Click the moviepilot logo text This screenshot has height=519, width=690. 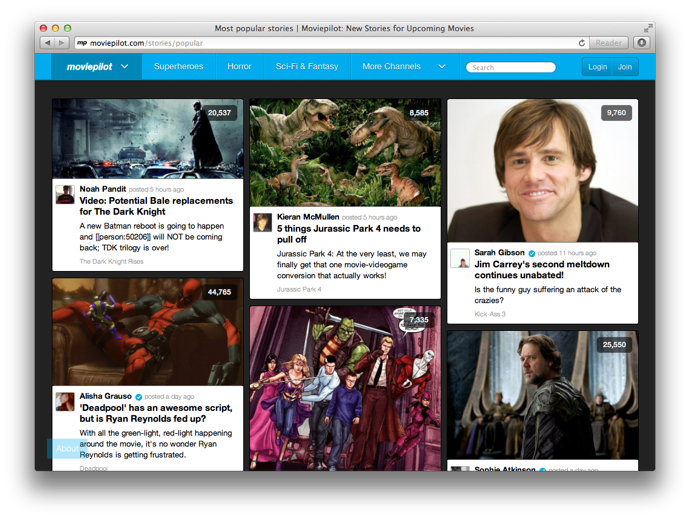(x=89, y=66)
